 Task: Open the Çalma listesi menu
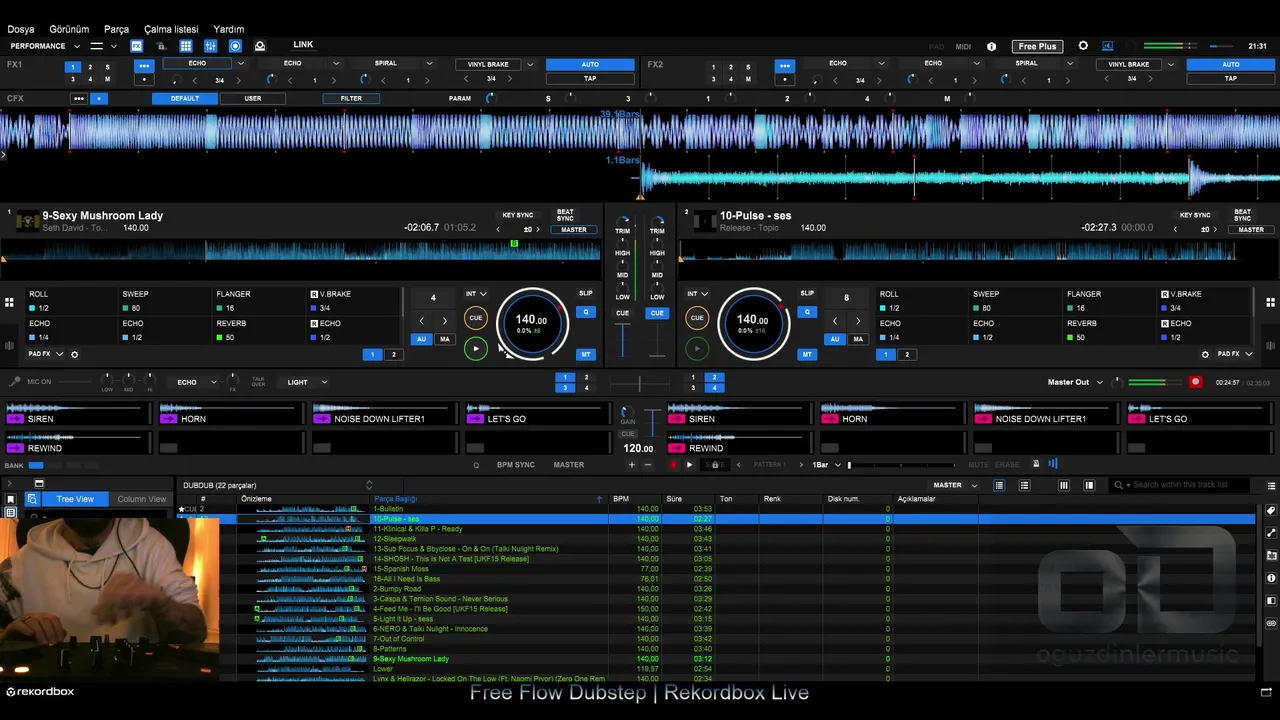pyautogui.click(x=172, y=29)
